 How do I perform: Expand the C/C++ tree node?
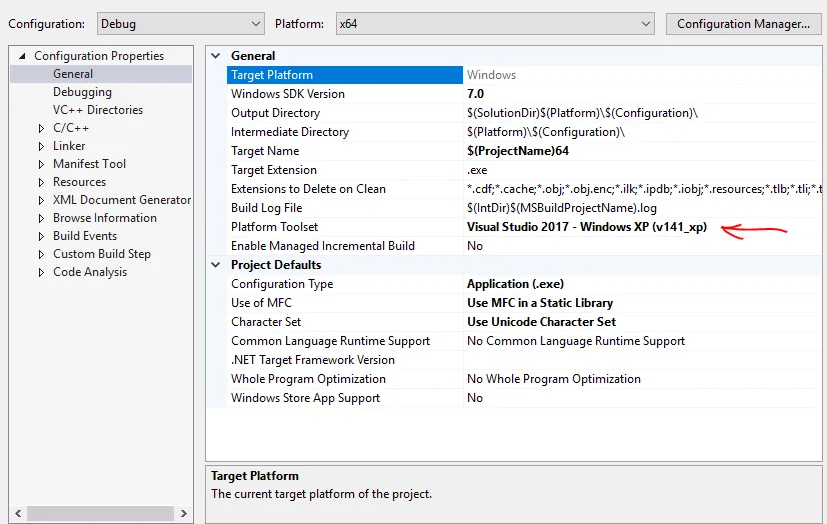[41, 128]
